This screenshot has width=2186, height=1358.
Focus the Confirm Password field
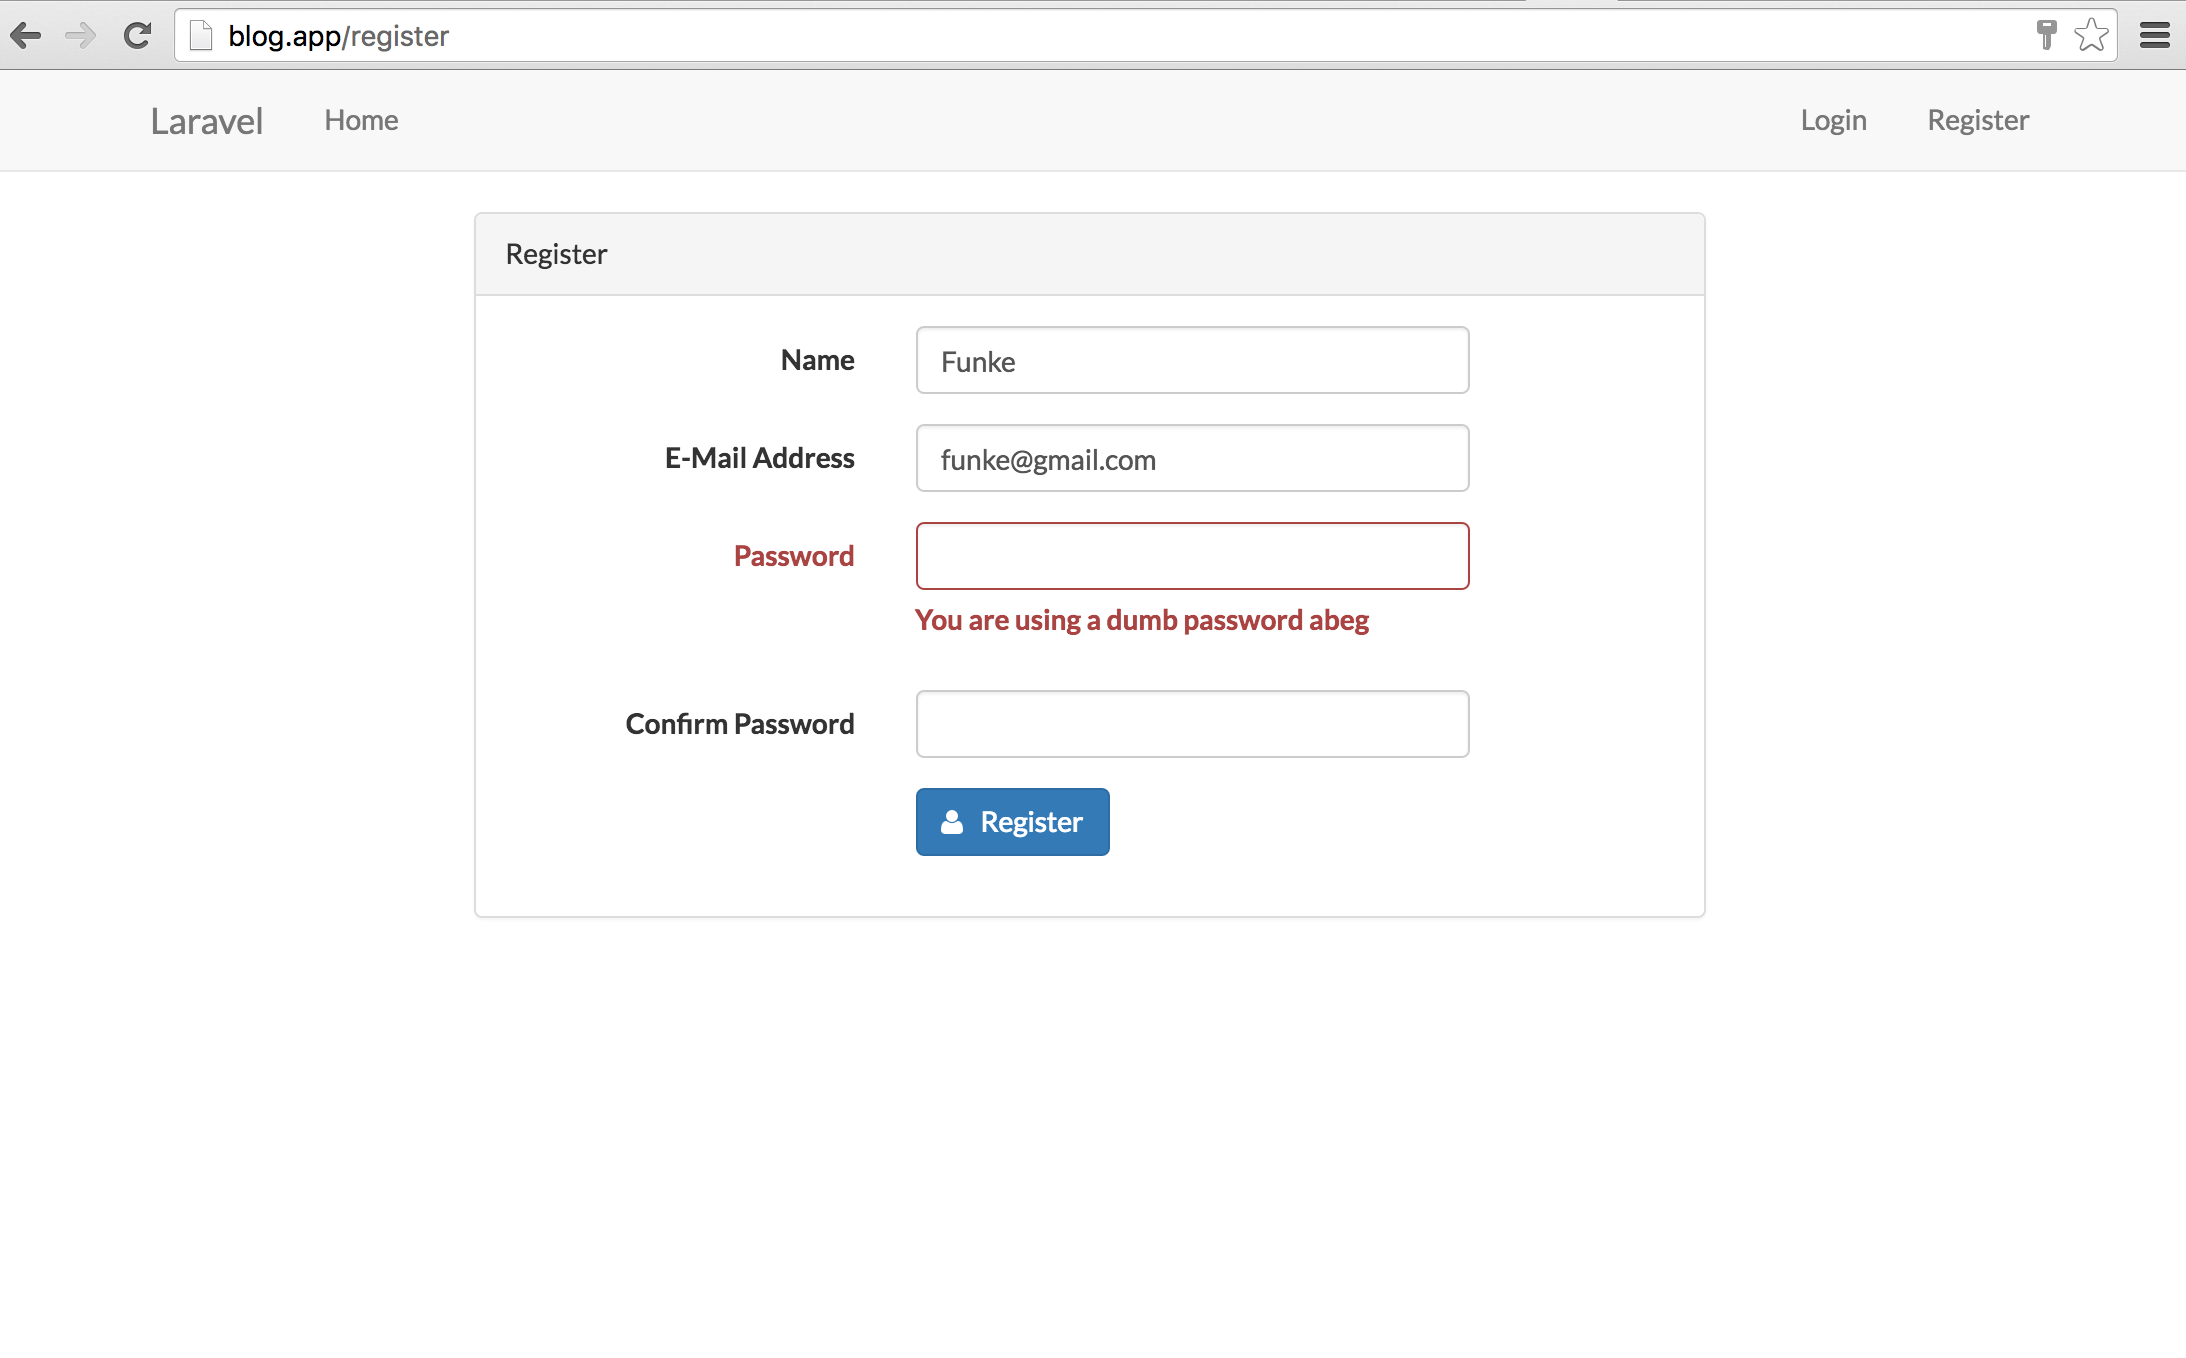[1192, 724]
